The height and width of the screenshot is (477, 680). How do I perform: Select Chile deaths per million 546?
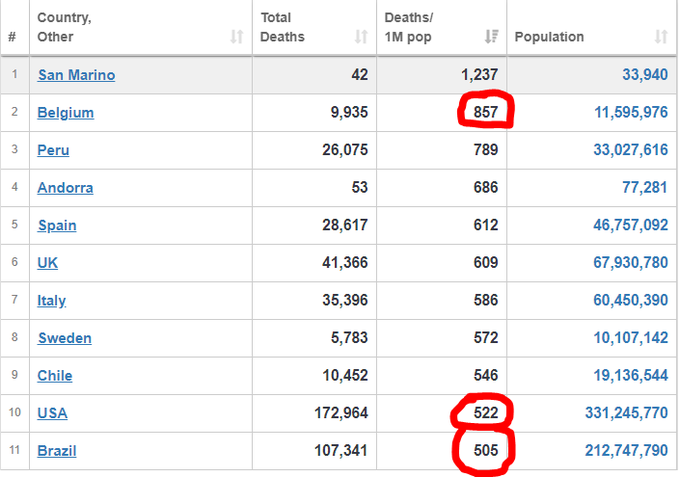tap(486, 375)
